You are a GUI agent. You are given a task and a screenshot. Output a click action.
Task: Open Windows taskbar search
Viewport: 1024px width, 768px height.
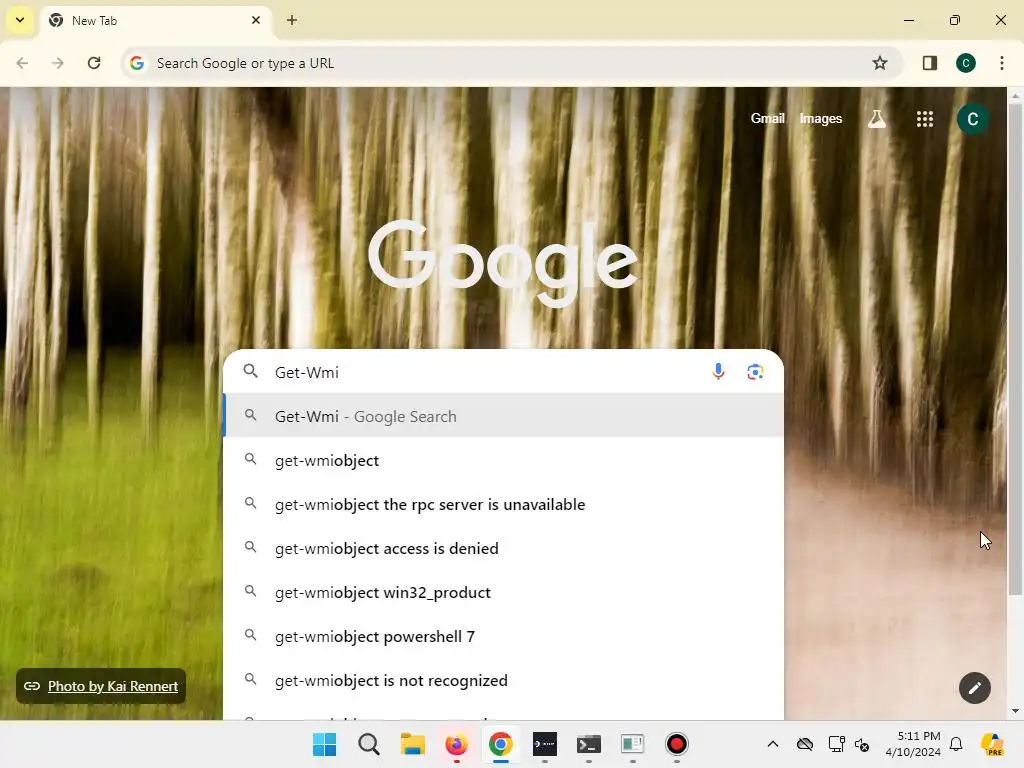(x=368, y=744)
